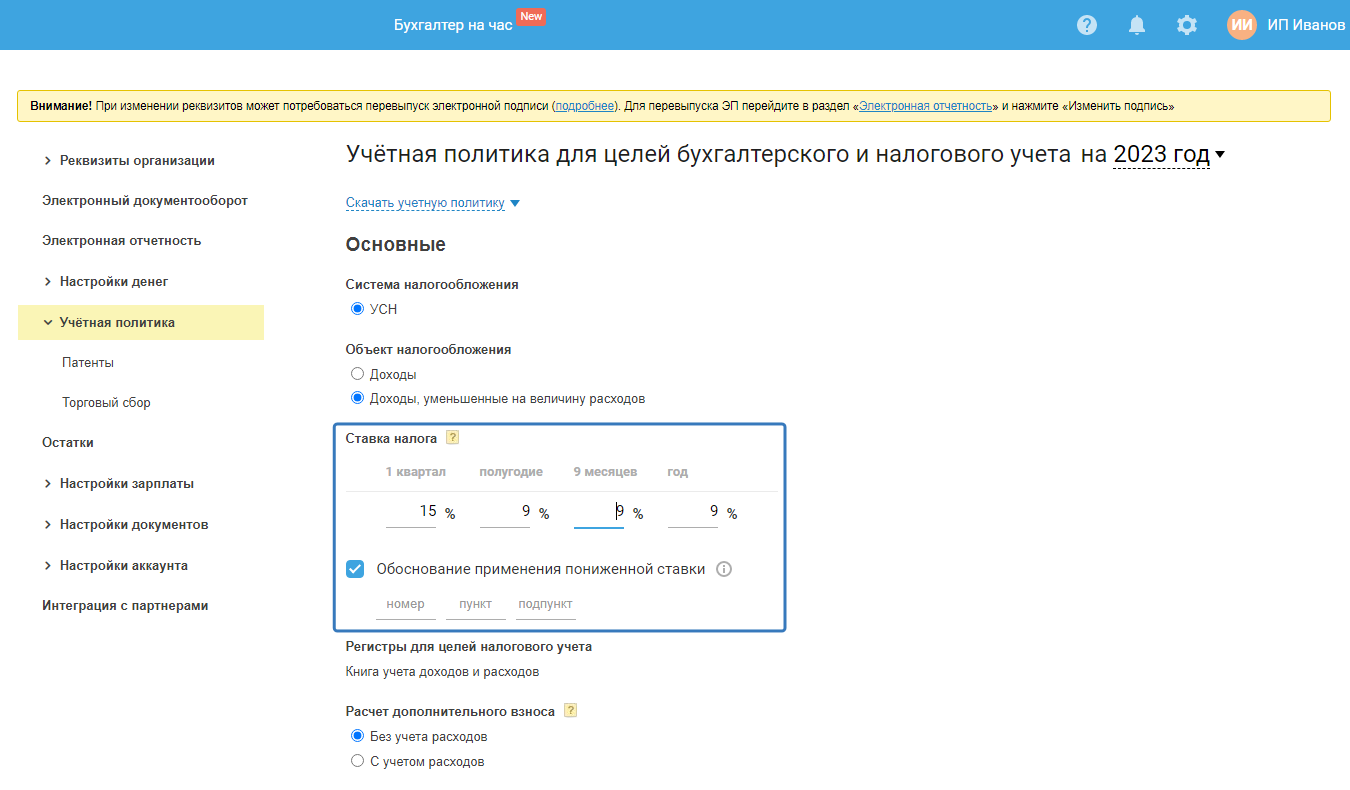This screenshot has width=1350, height=790.
Task: Click the номер justification input field
Action: [405, 604]
